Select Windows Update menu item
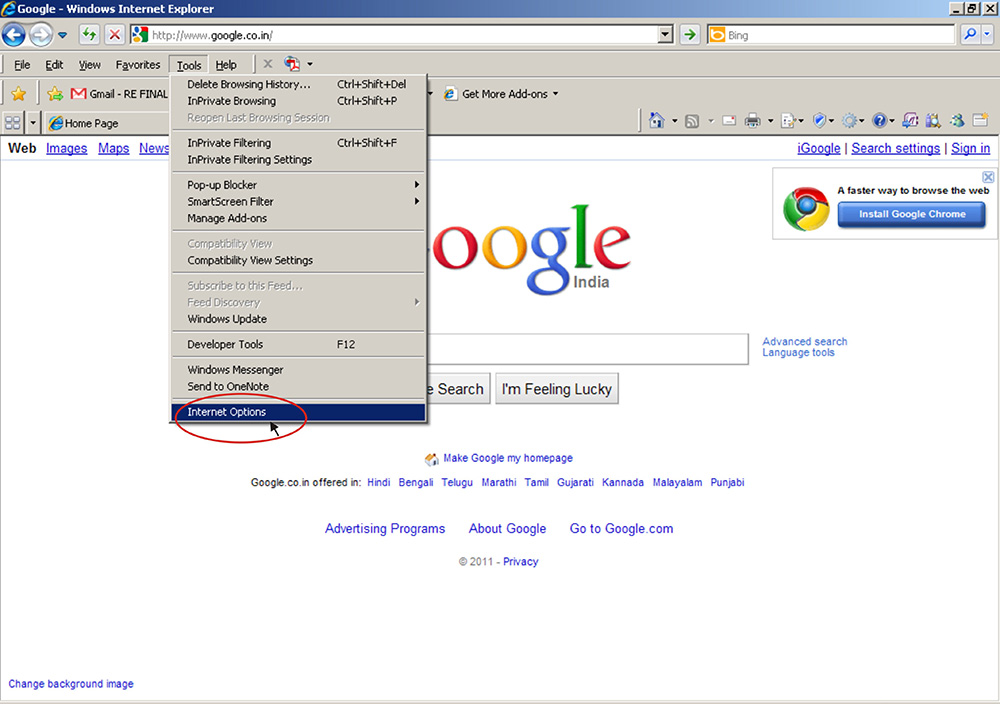Screen dimensions: 1000x704 [x=298, y=319]
